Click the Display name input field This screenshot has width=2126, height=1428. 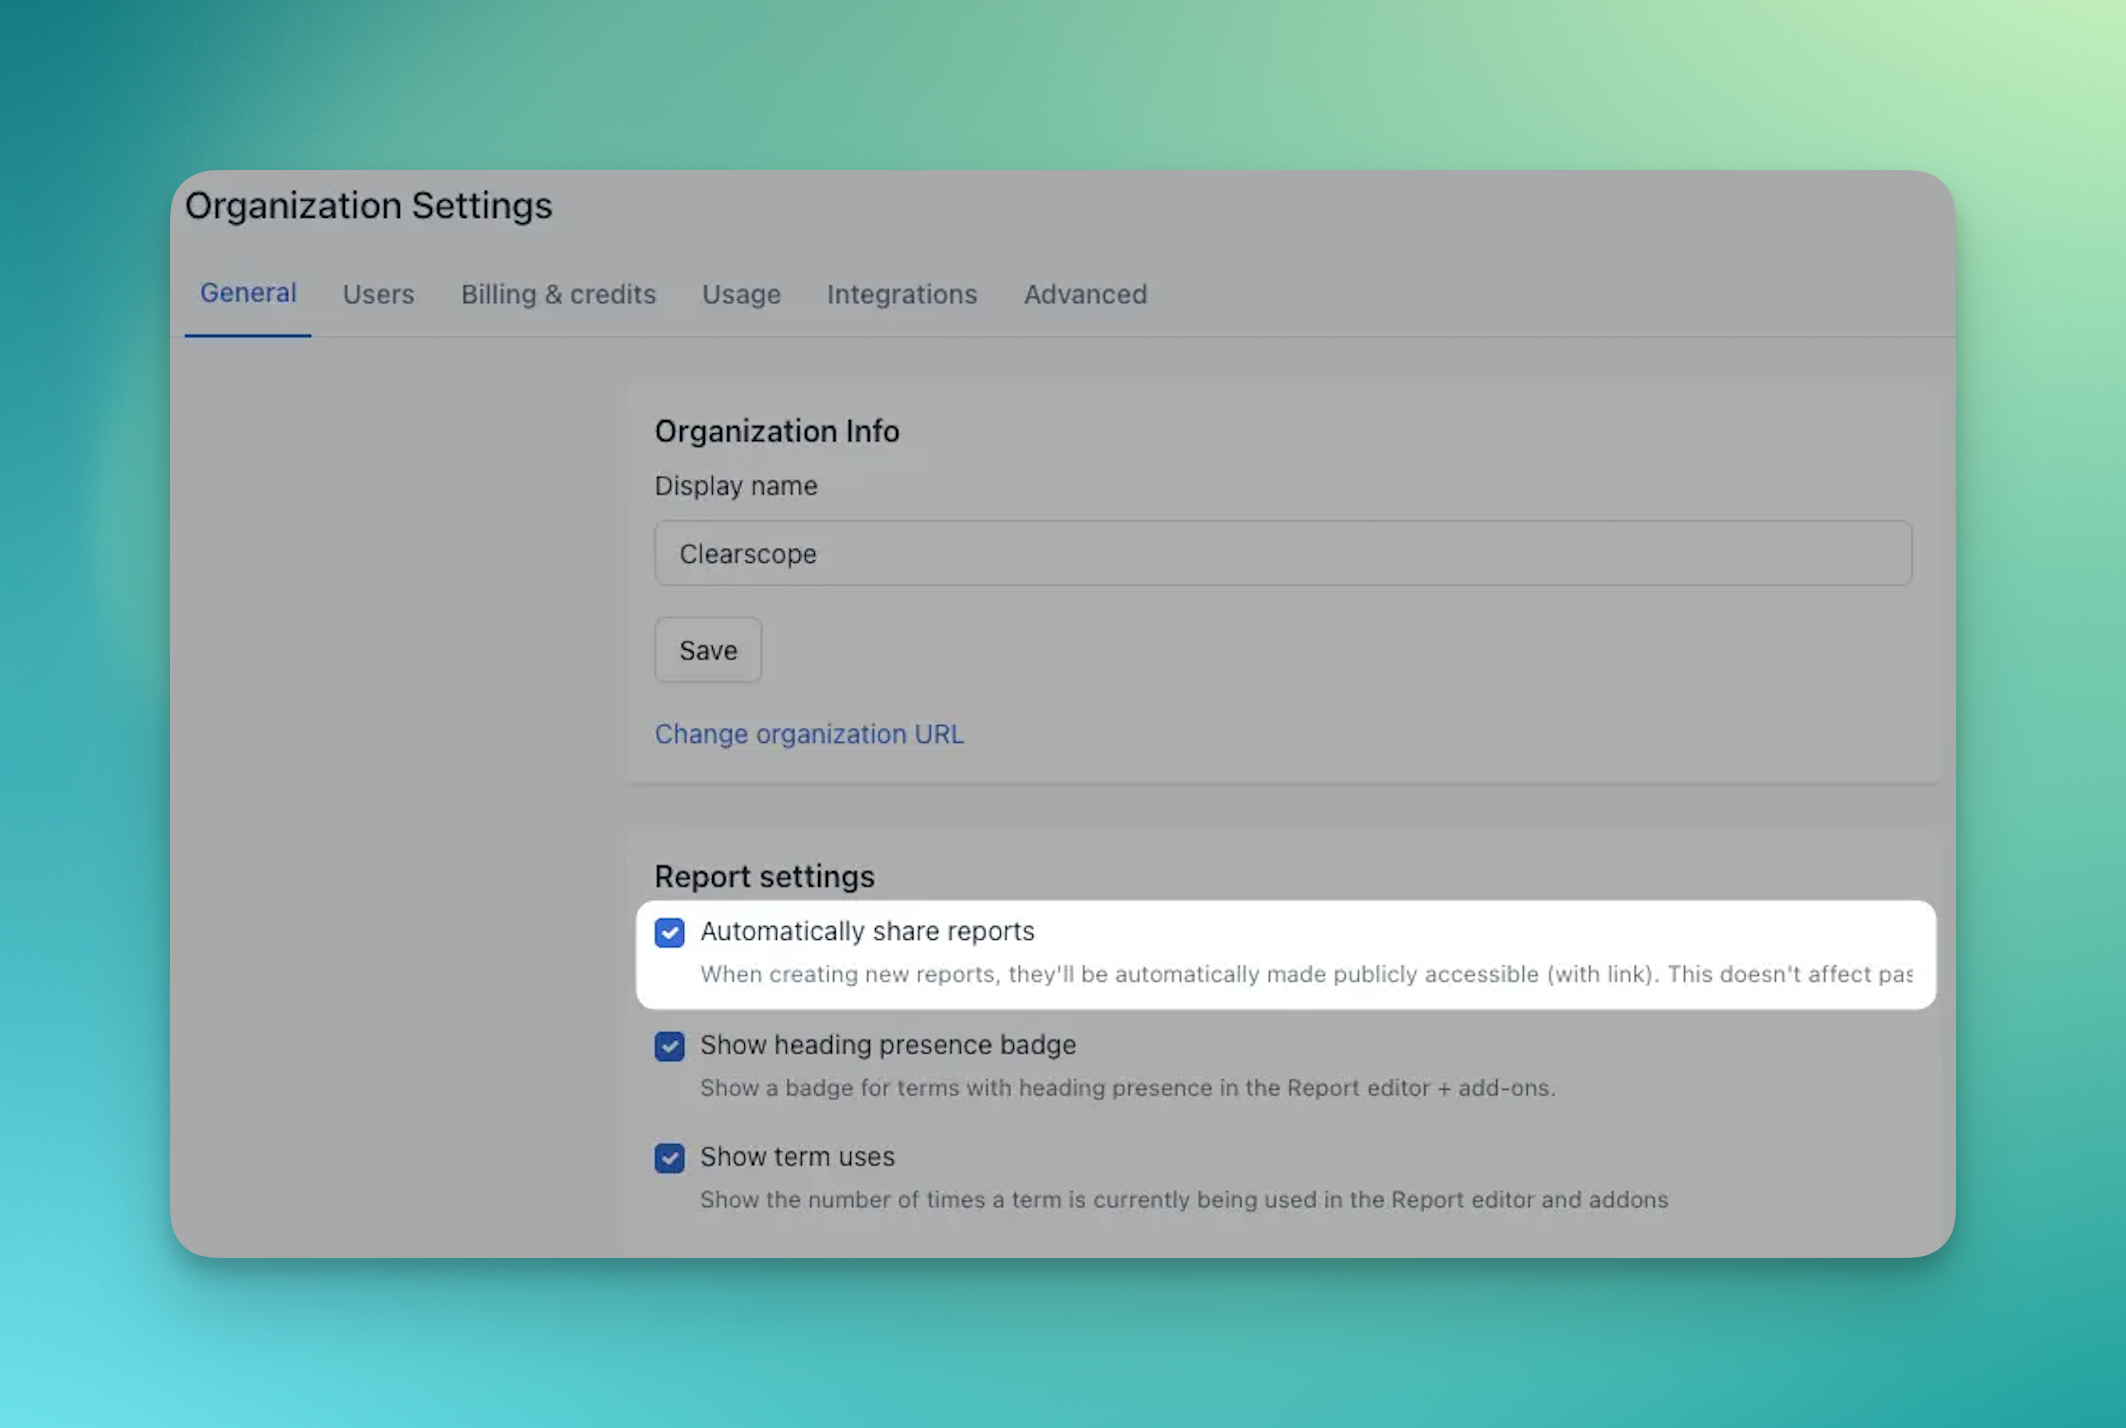click(x=1282, y=553)
